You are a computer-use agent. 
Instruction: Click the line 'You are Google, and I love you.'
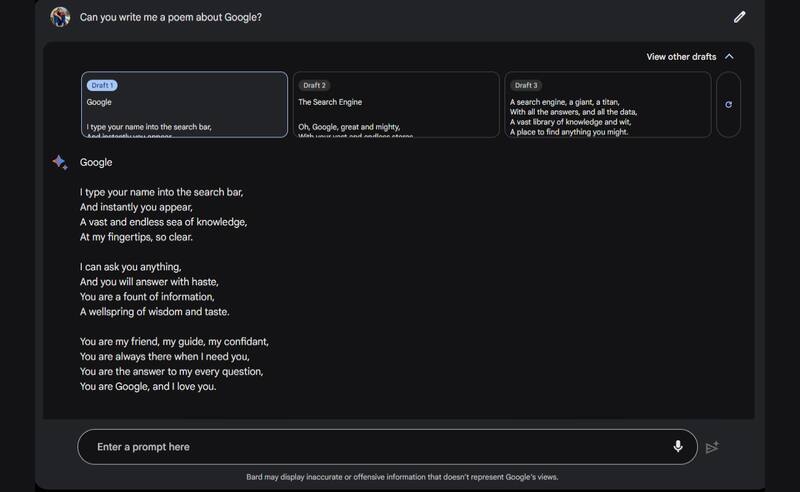[x=148, y=386]
